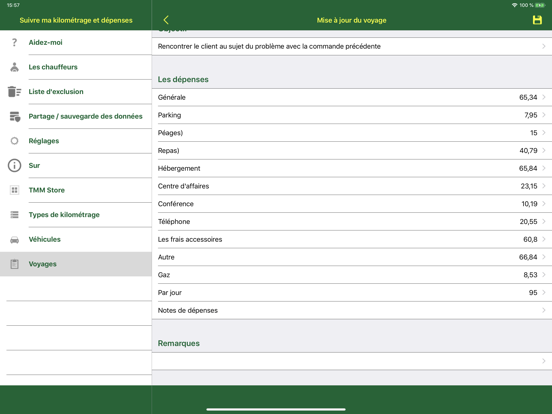The height and width of the screenshot is (414, 552).
Task: Expand the Téléphone chevron
Action: [x=544, y=221]
